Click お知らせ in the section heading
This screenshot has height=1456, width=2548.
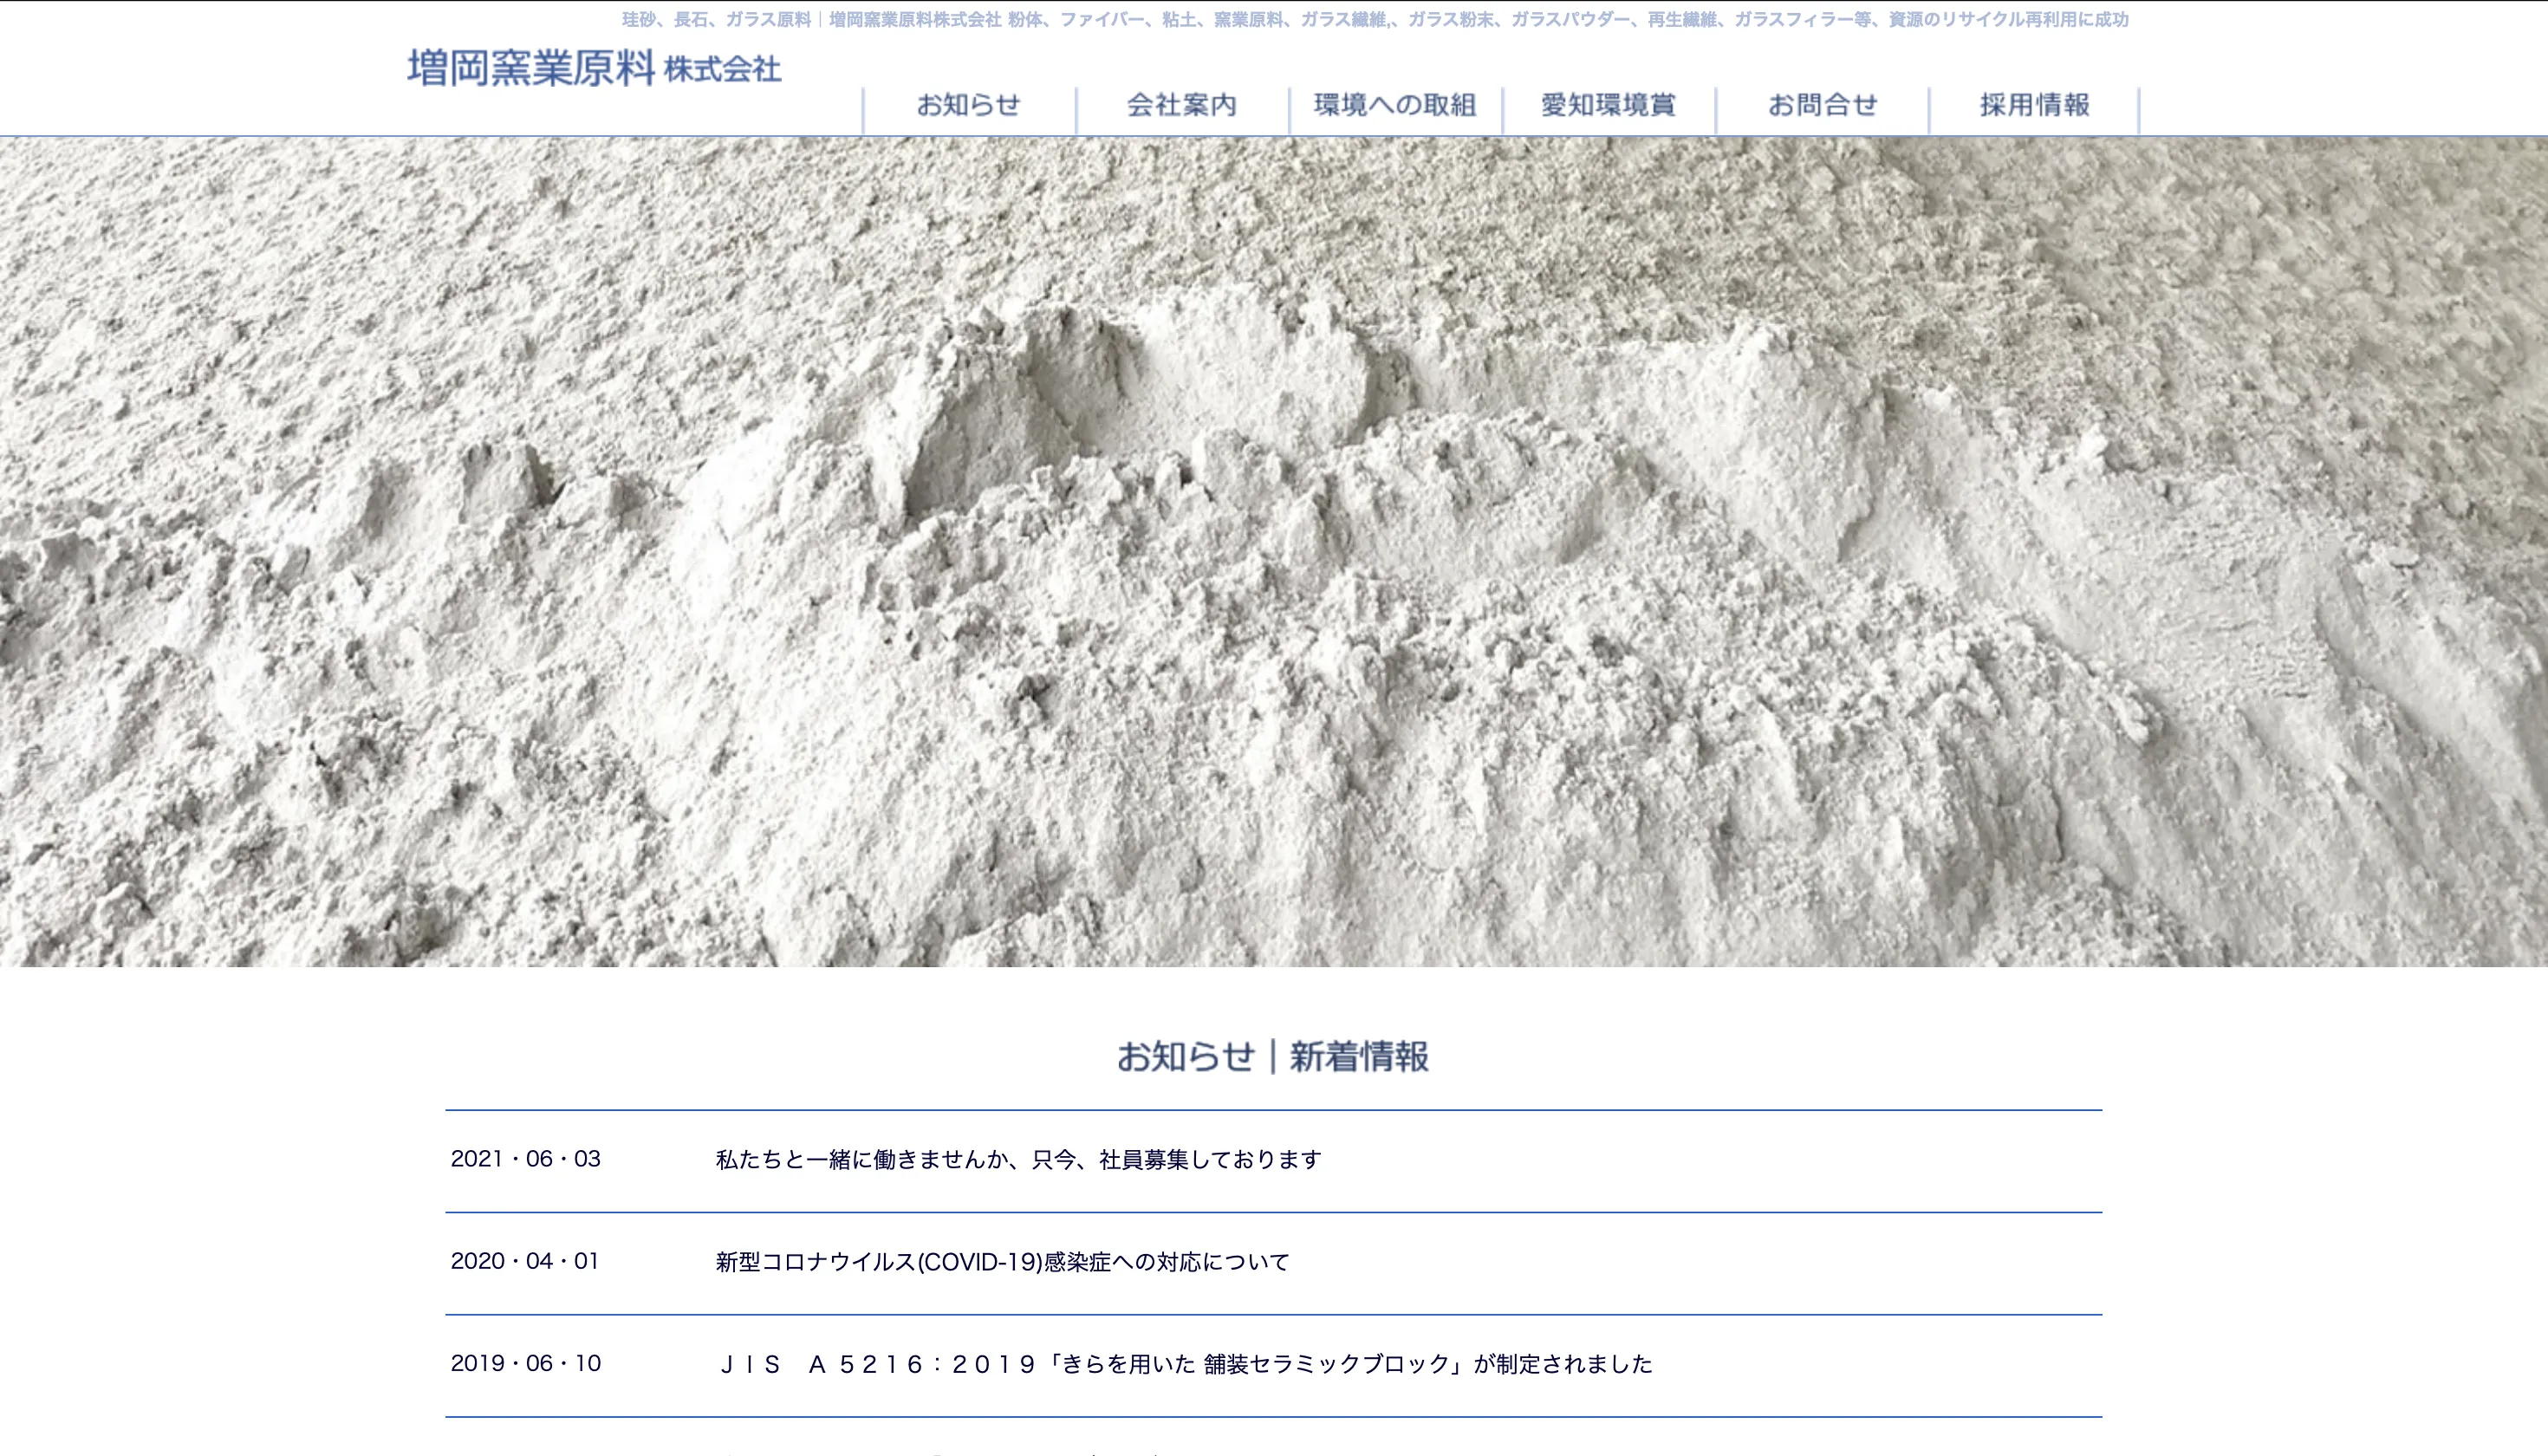tap(1185, 1057)
